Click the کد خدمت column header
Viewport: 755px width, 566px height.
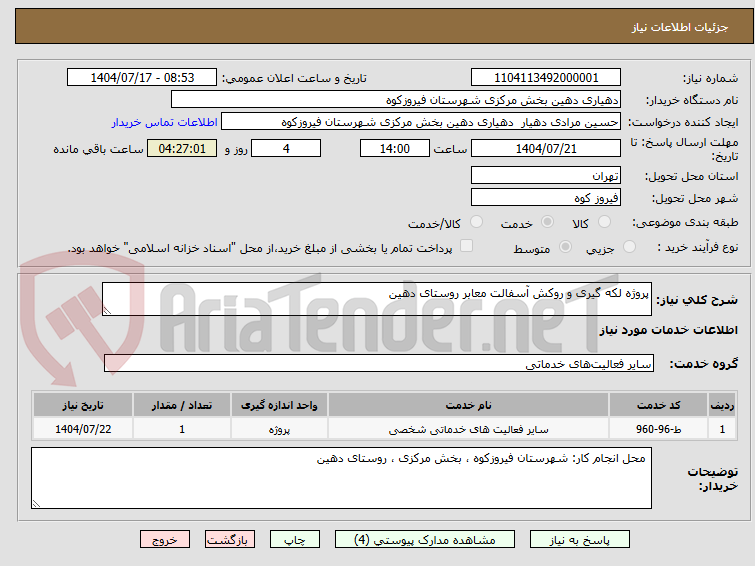[658, 405]
